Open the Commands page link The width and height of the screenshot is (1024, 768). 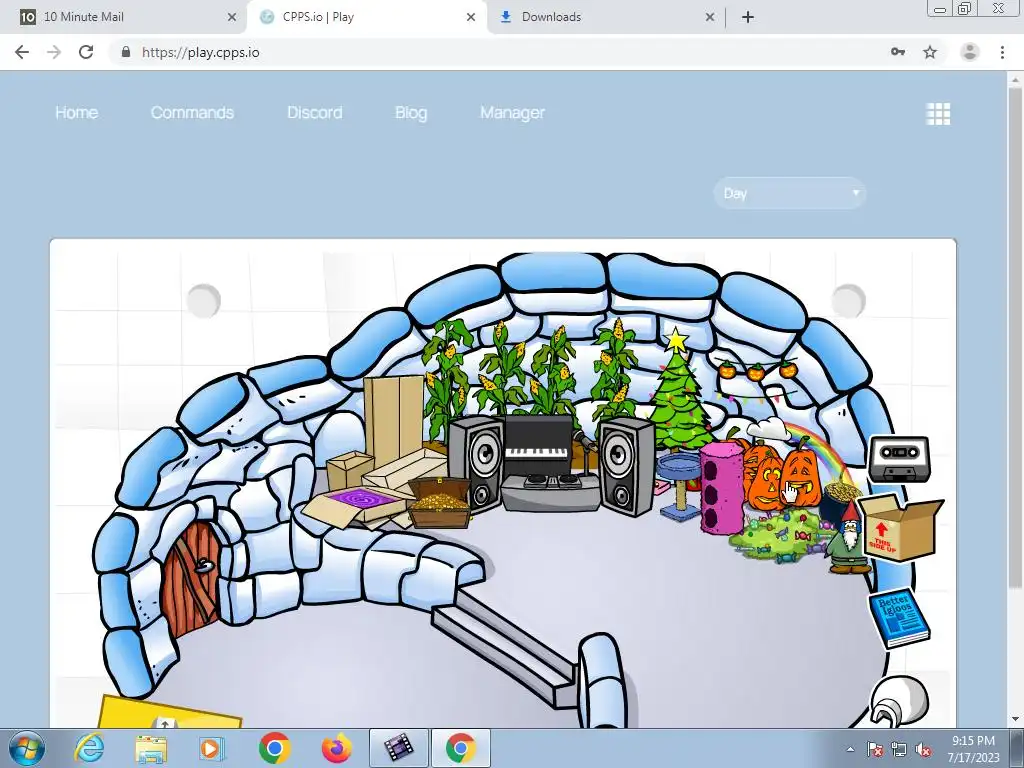pyautogui.click(x=192, y=112)
